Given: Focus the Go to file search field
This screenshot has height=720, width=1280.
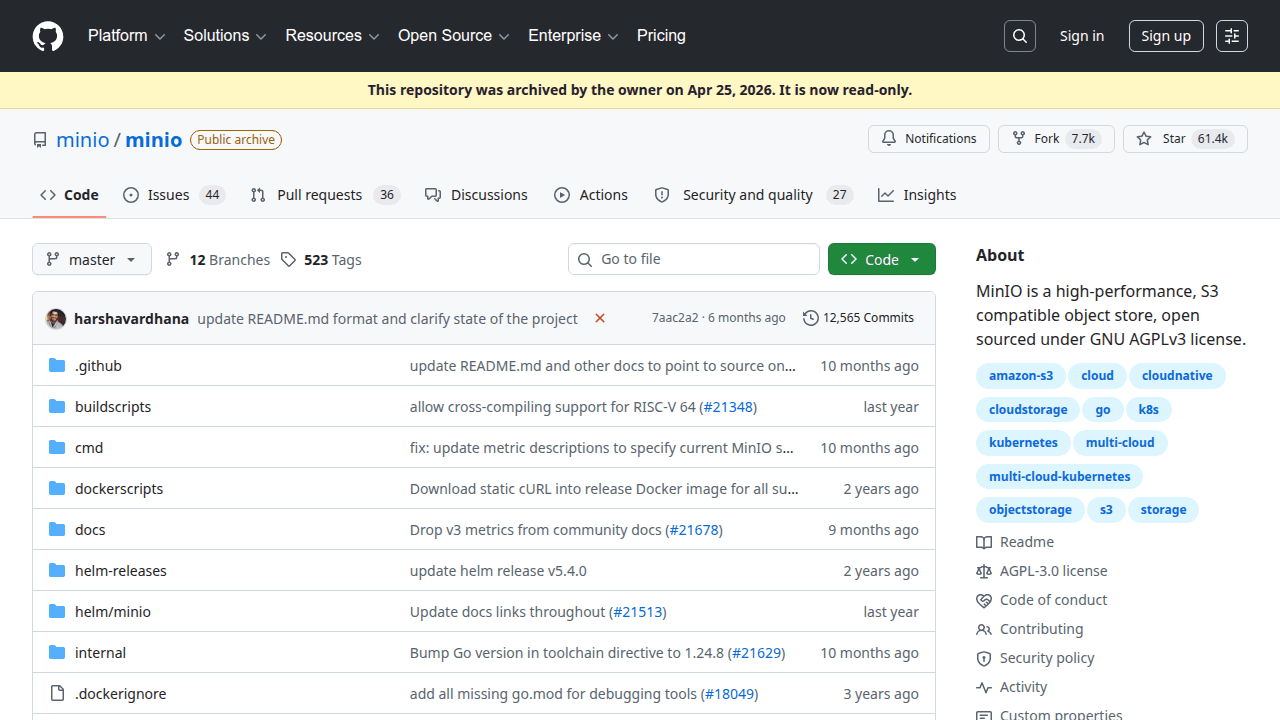Looking at the screenshot, I should pos(694,259).
